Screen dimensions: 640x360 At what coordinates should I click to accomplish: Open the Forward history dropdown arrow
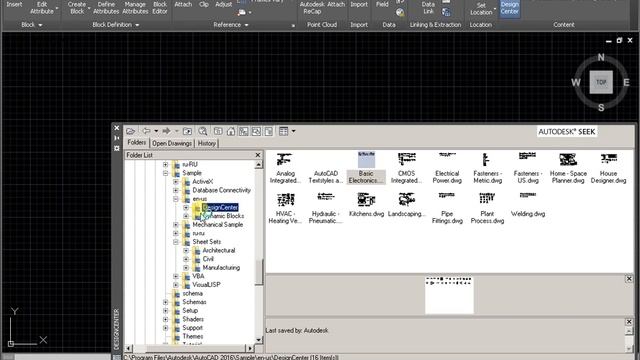[x=177, y=131]
